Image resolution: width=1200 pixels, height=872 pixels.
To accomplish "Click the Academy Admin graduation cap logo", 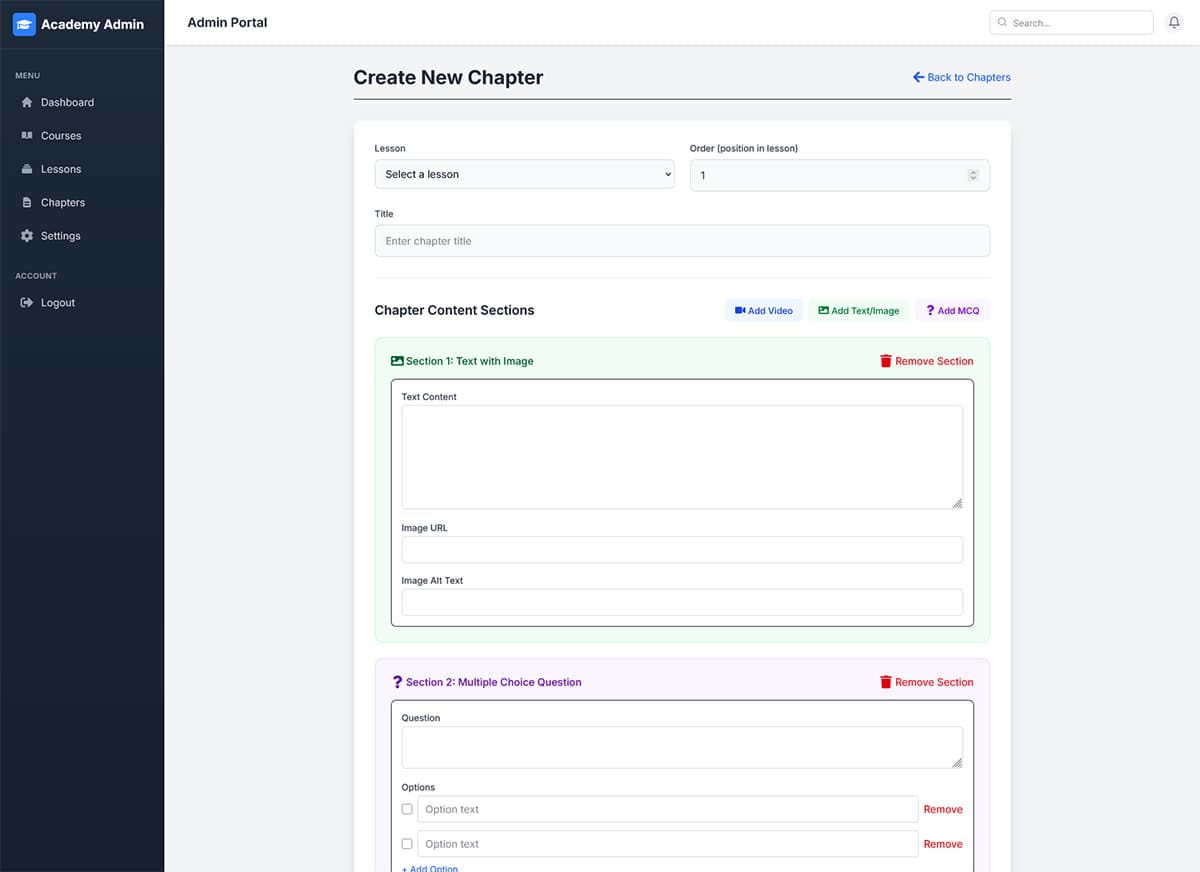I will click(24, 24).
